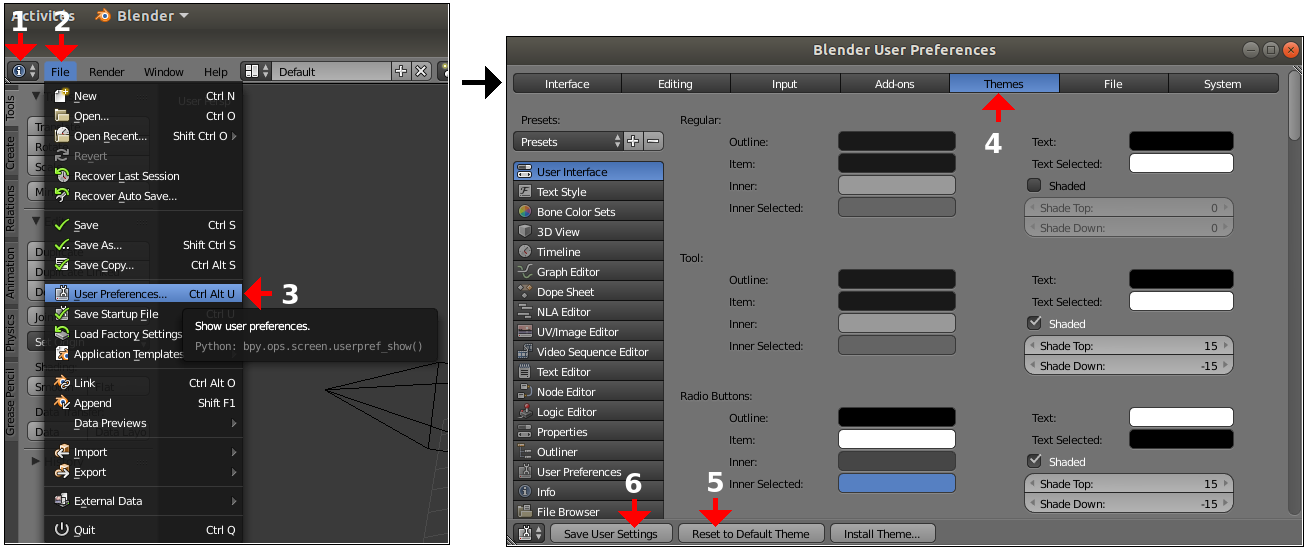This screenshot has width=1307, height=549.
Task: Open the Animation tab in the tool shelf
Action: (x=11, y=271)
